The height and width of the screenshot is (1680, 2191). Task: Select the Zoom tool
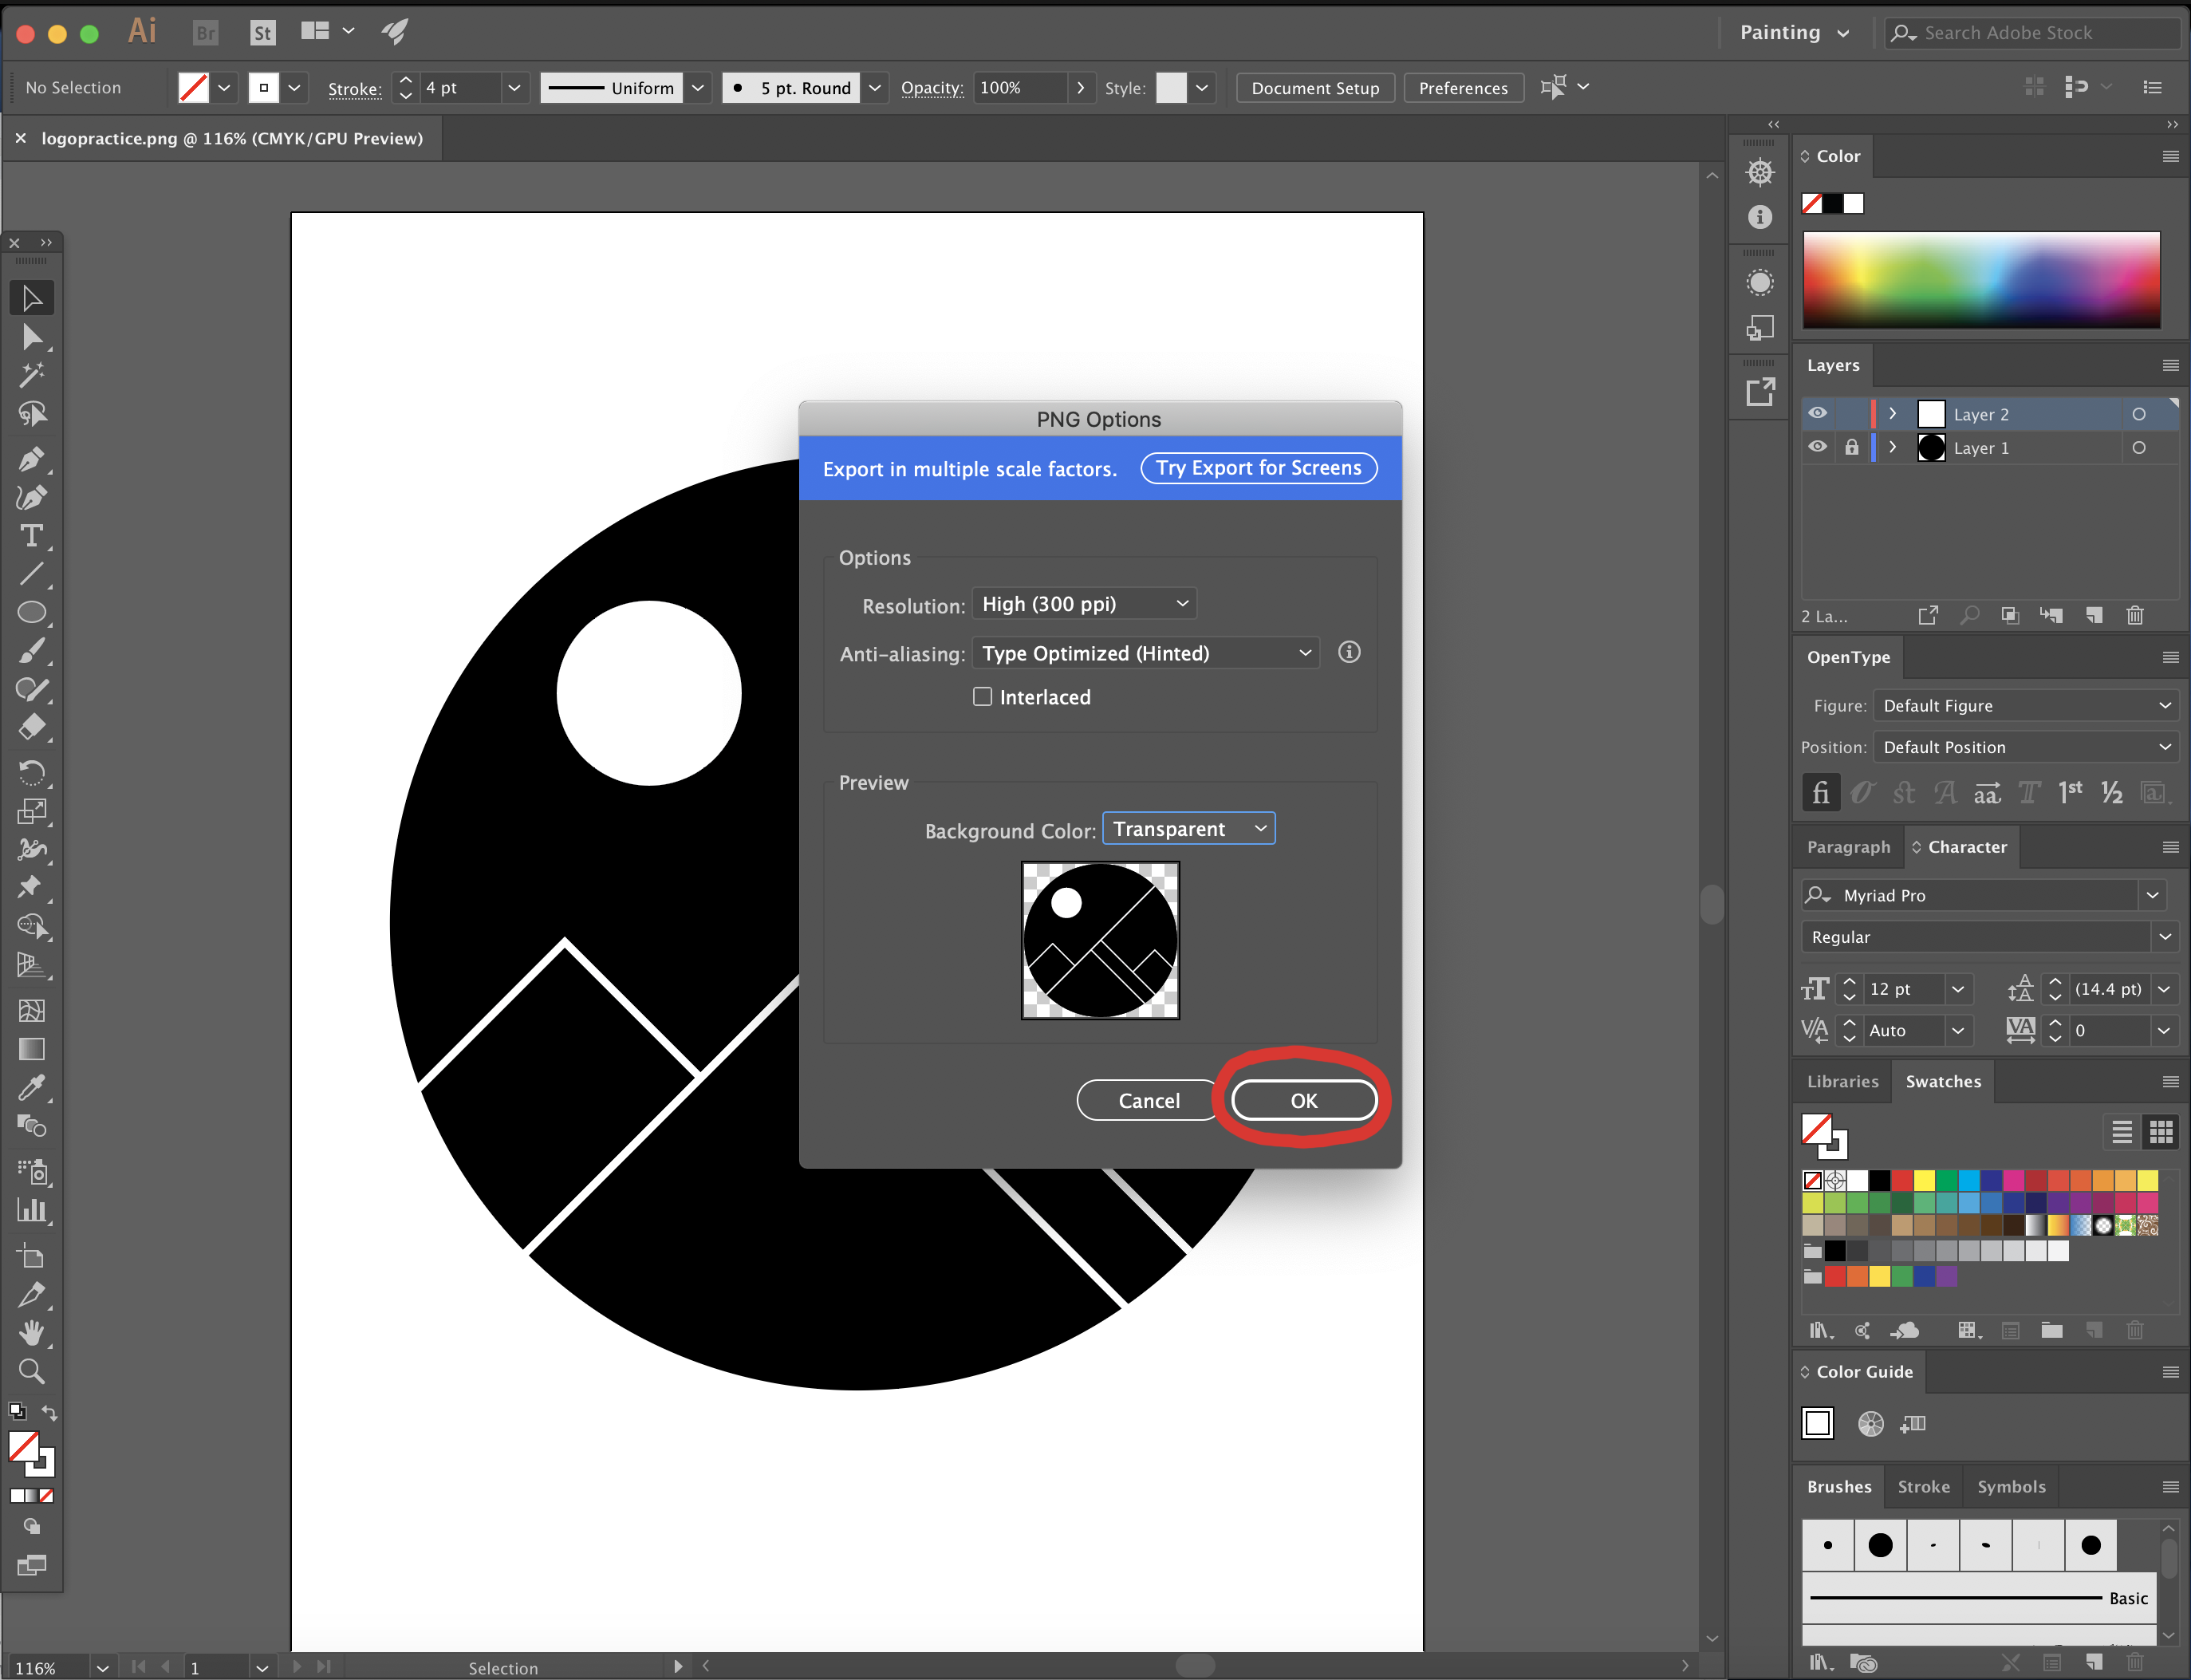click(x=33, y=1371)
